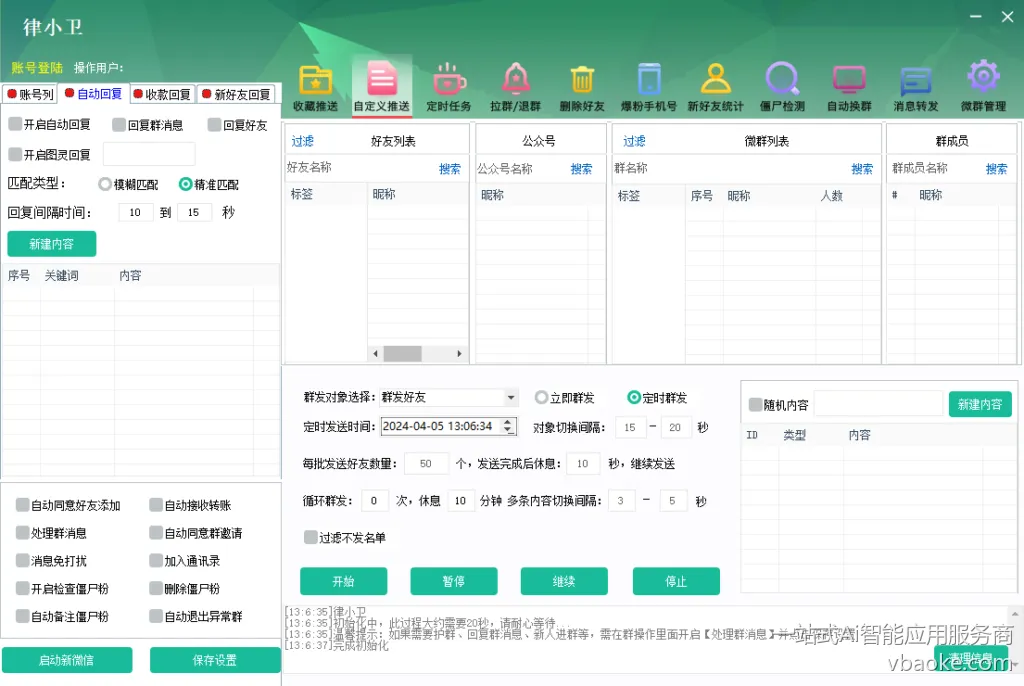Click the 新建内容 button in auto-reply panel
Image resolution: width=1024 pixels, height=686 pixels.
click(52, 244)
